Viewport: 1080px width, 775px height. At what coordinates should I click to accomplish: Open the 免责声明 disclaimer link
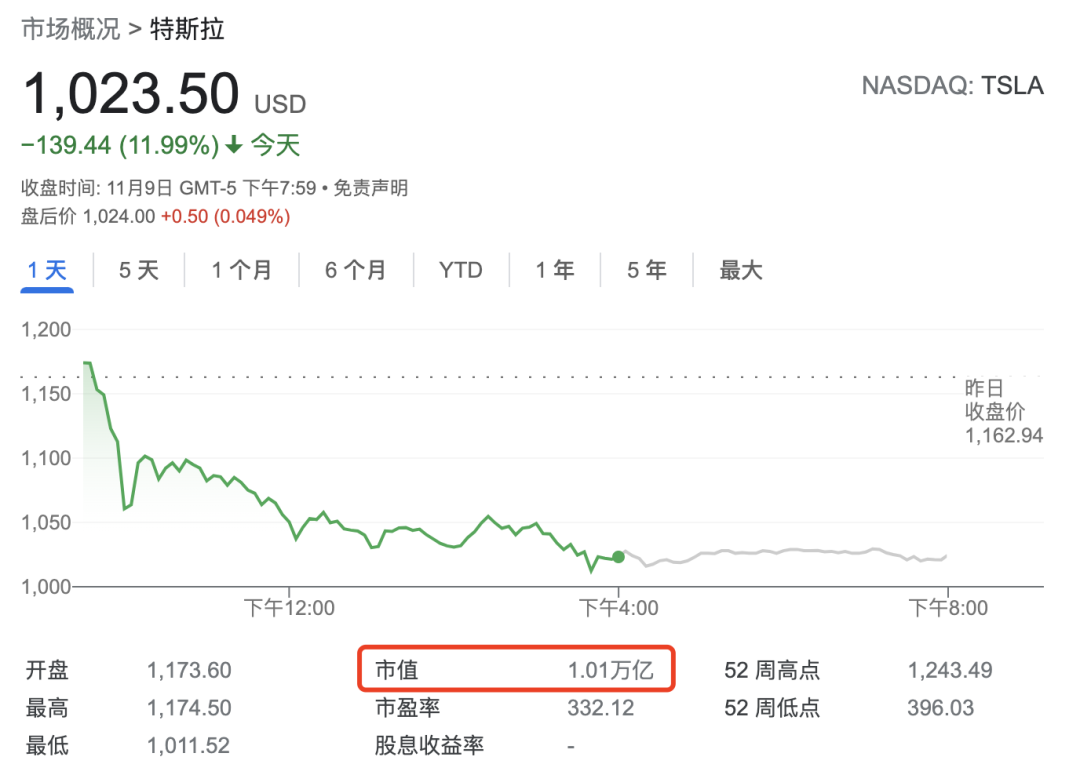(371, 188)
